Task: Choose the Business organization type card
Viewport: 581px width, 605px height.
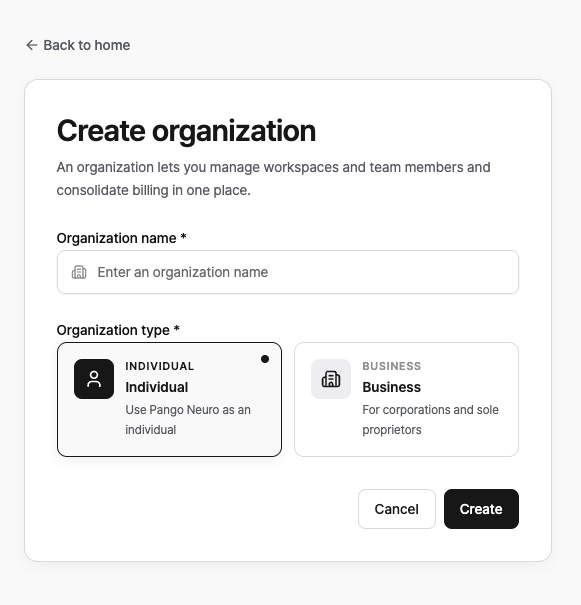Action: click(406, 399)
